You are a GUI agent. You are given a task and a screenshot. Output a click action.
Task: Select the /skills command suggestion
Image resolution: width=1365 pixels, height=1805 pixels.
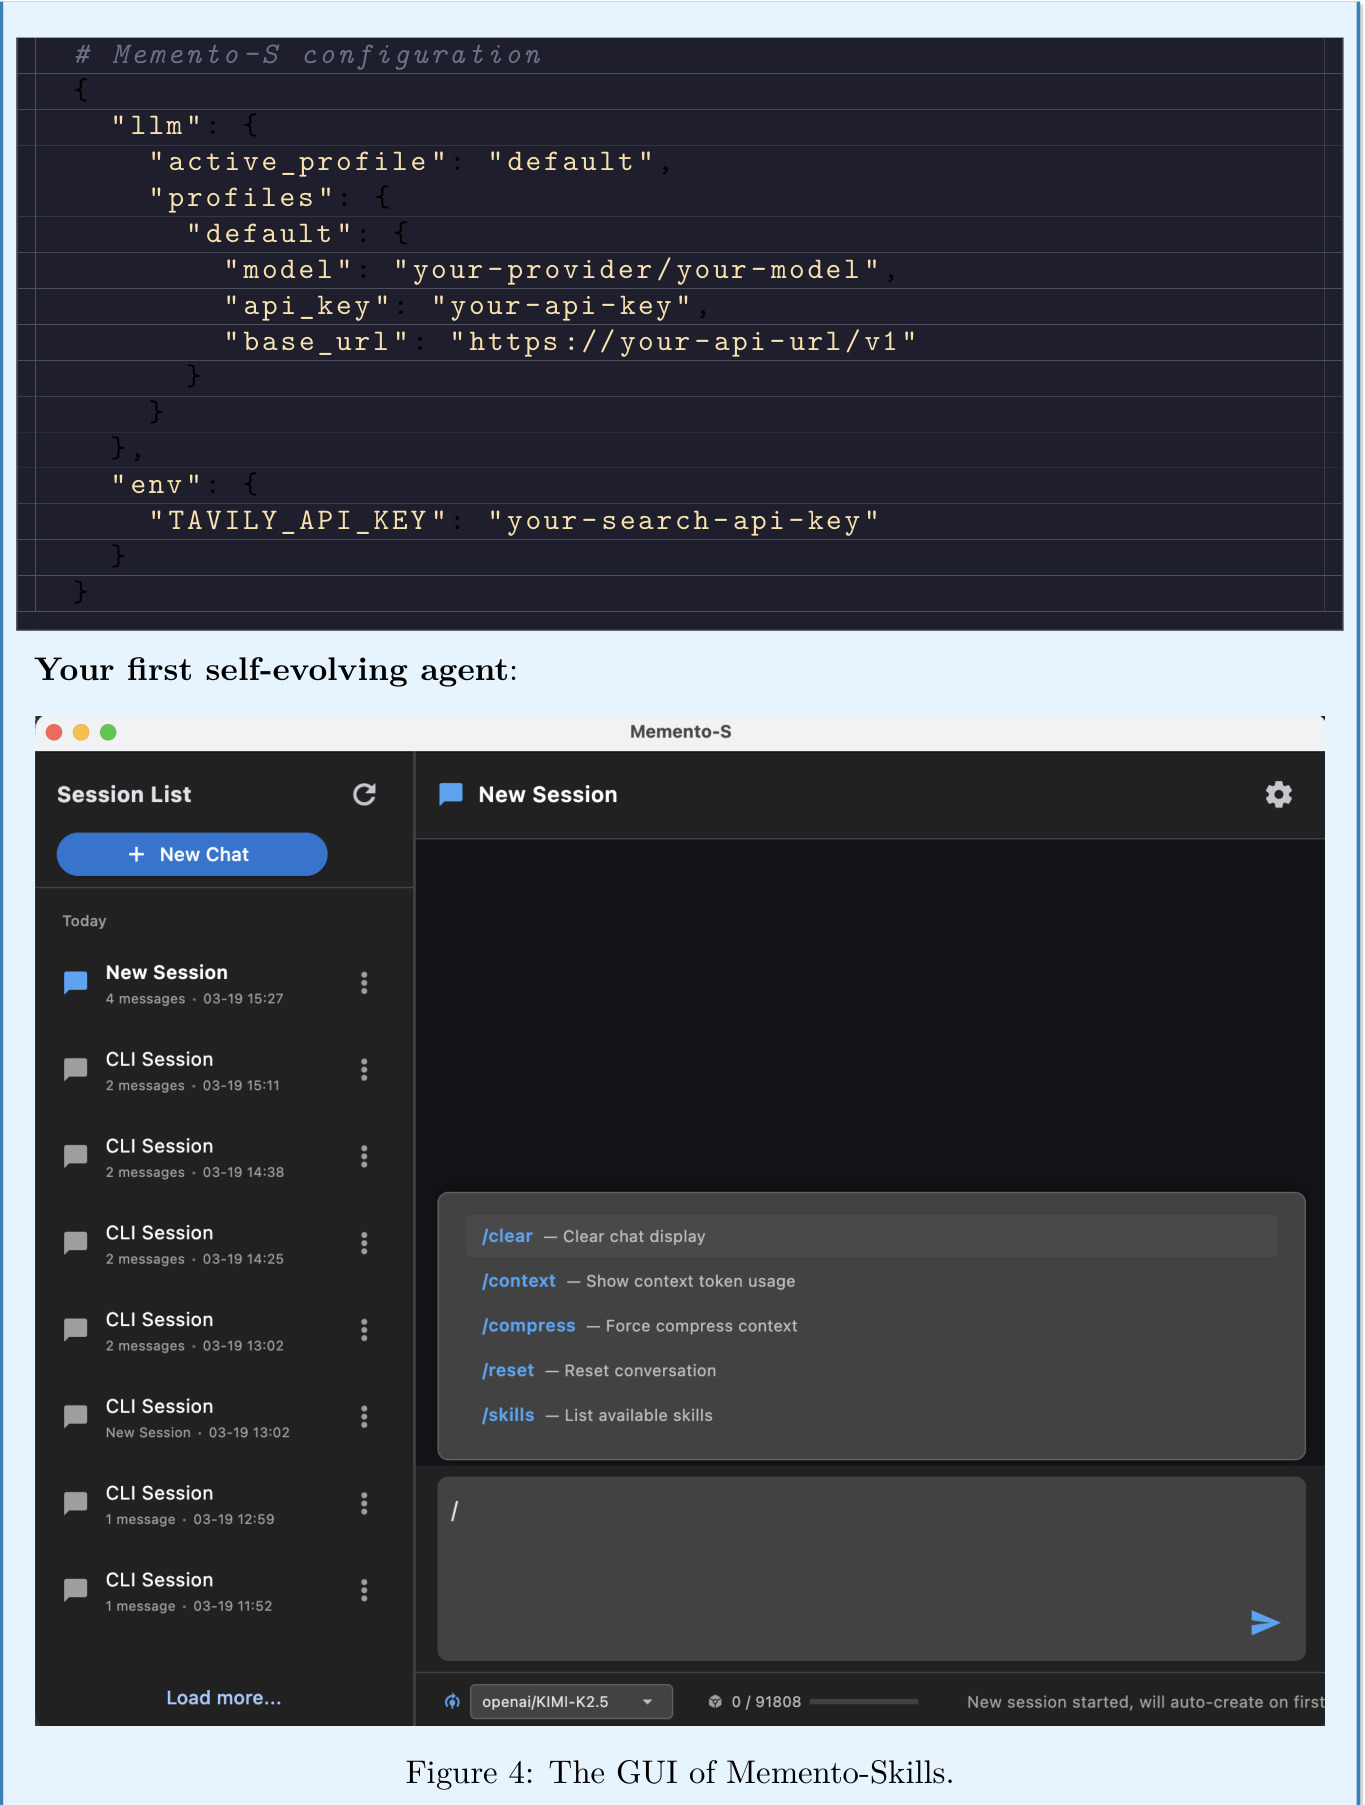(871, 1415)
